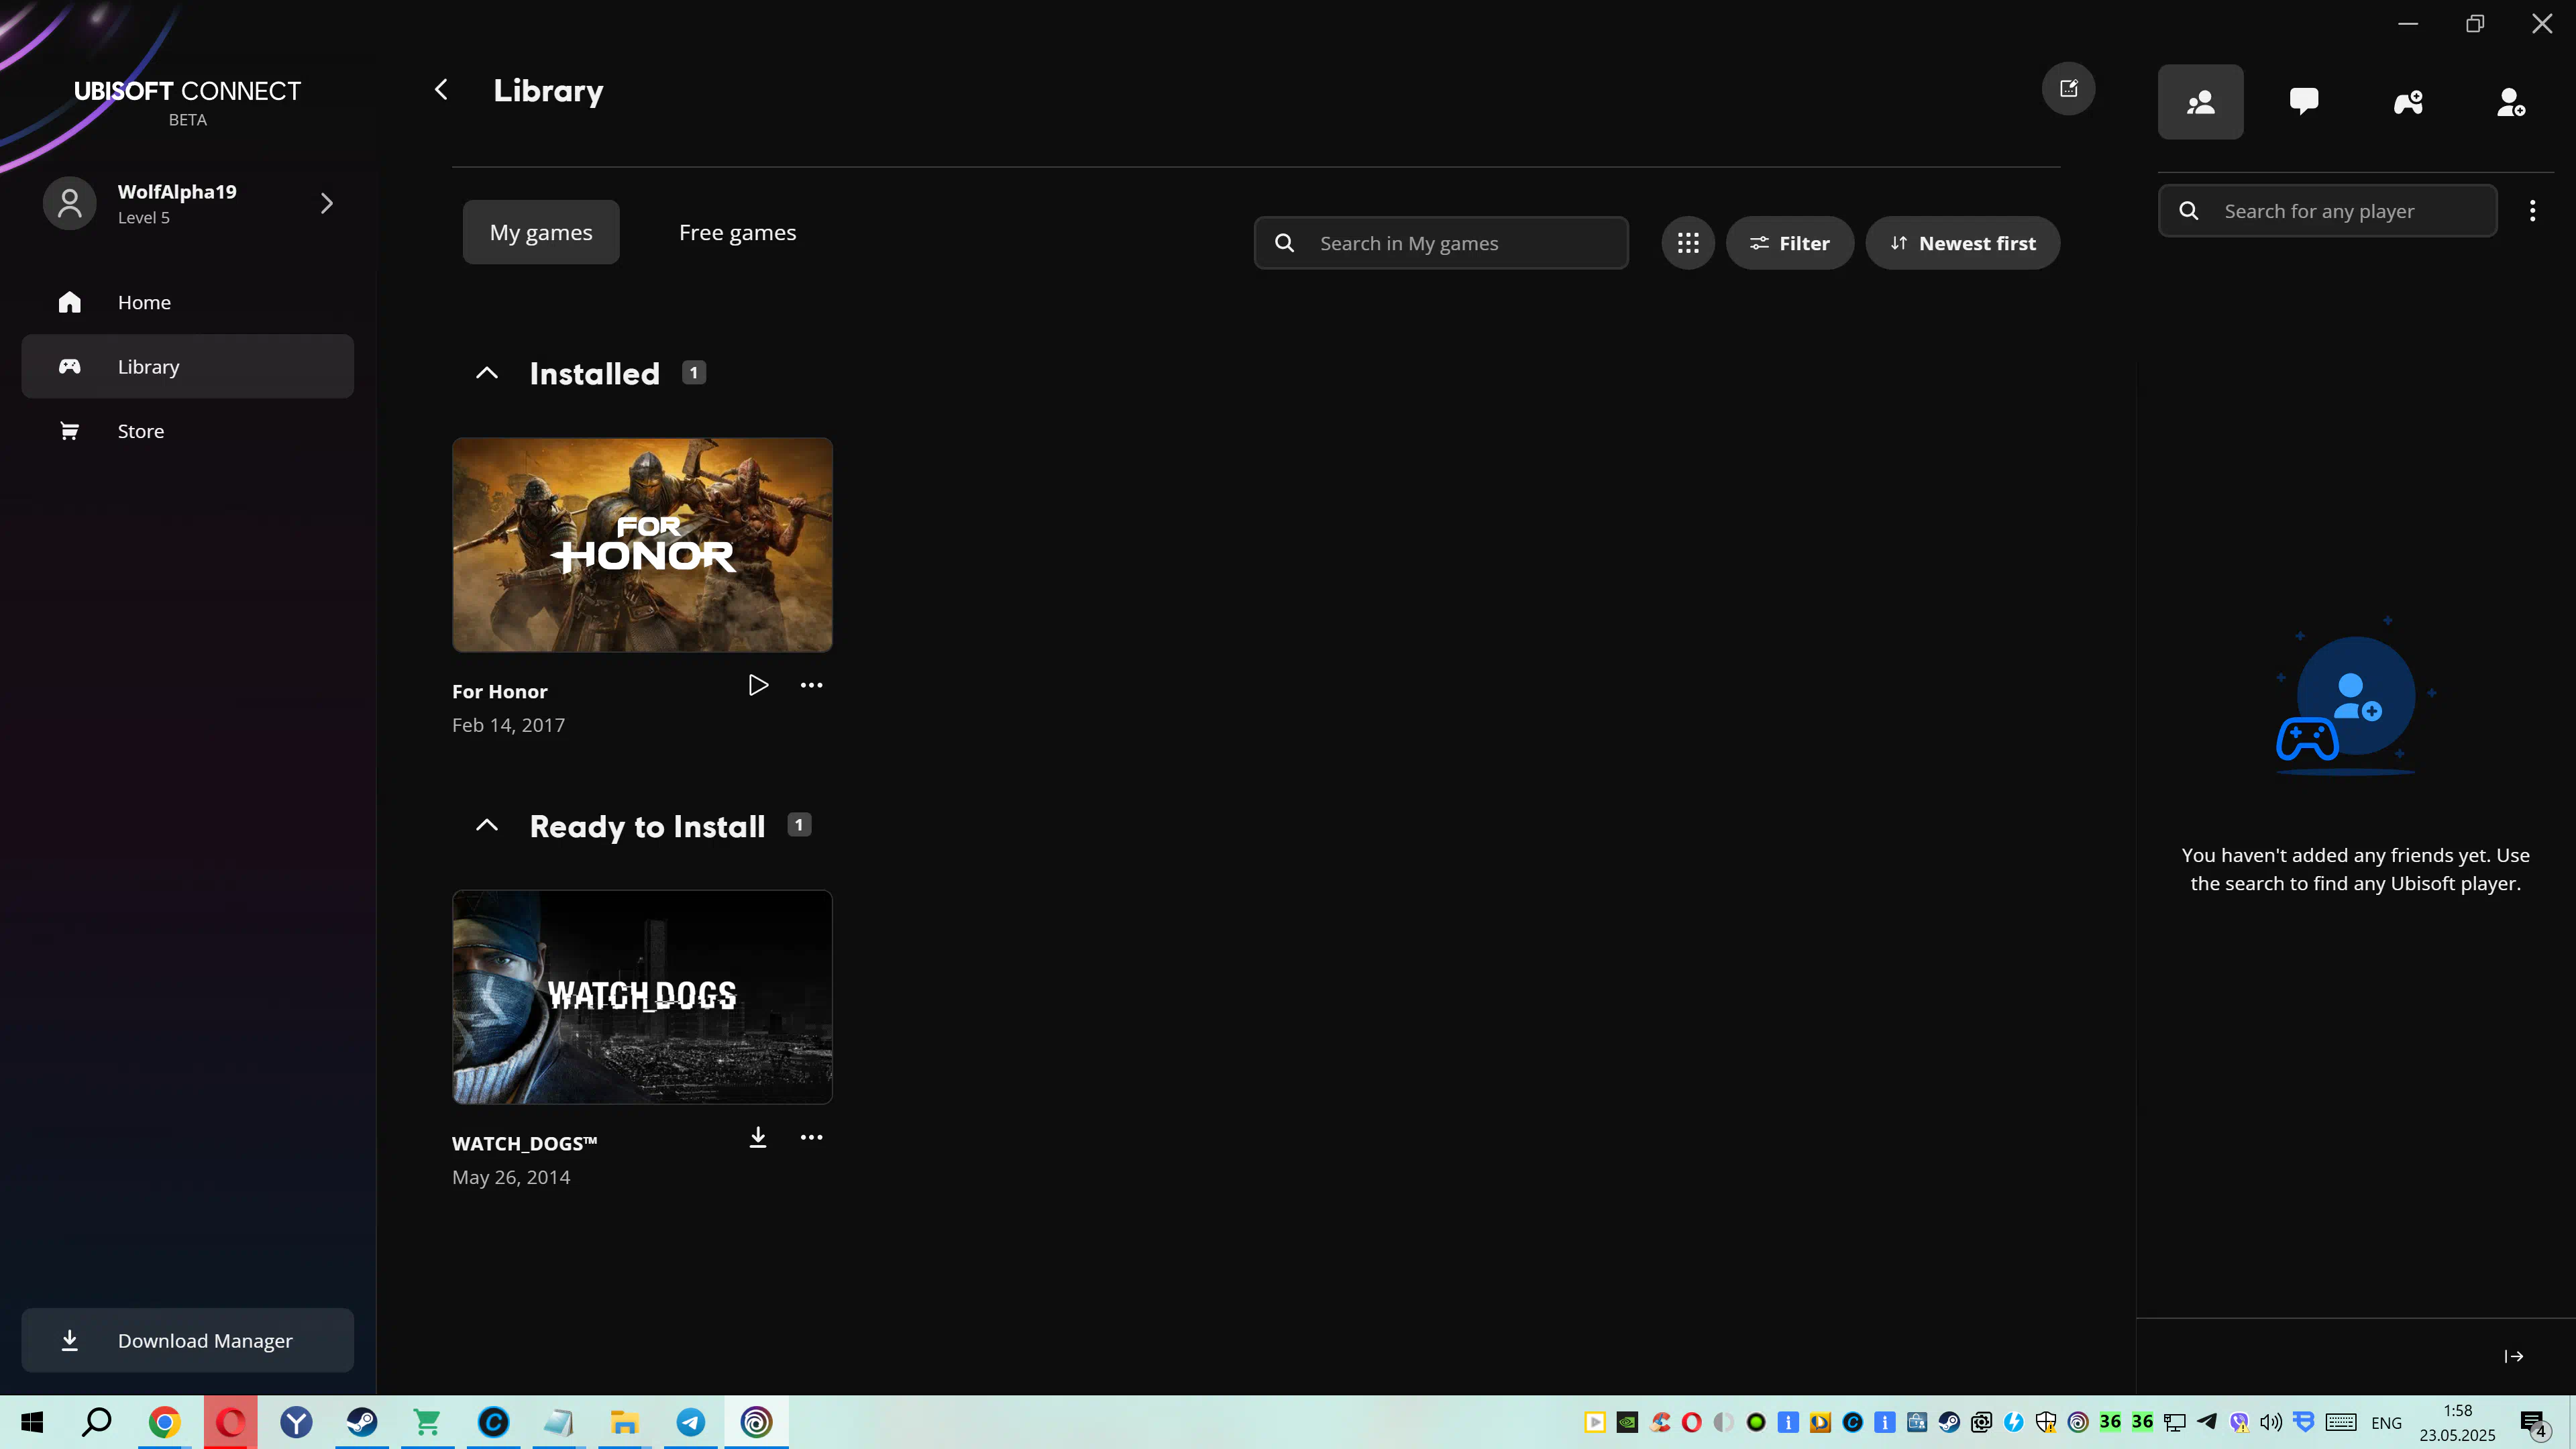Open the Friends list tab icon
The height and width of the screenshot is (1449, 2576).
(x=2200, y=102)
